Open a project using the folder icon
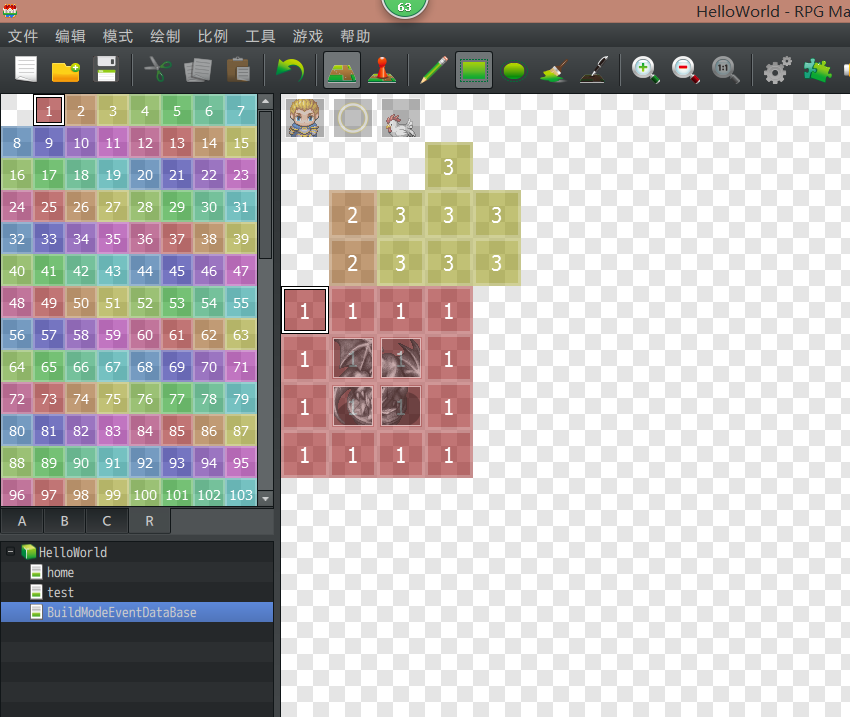Screen dimensions: 850x717 click(x=66, y=70)
